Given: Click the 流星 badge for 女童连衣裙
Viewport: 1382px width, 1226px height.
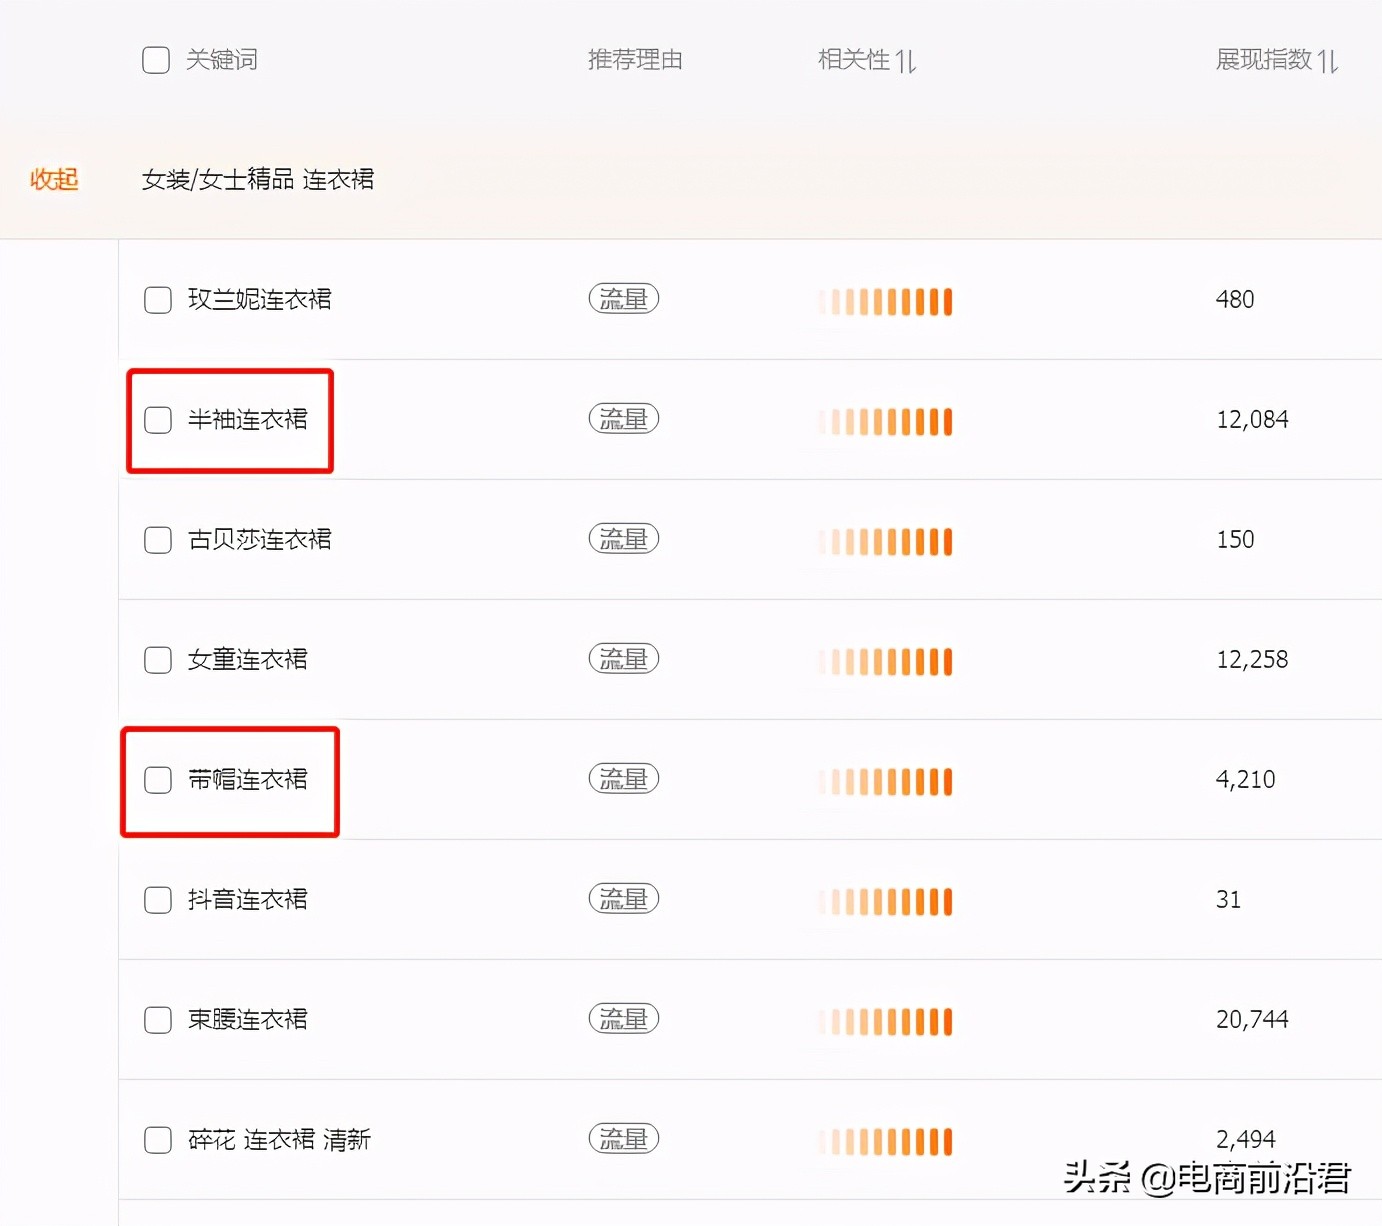Looking at the screenshot, I should [623, 659].
